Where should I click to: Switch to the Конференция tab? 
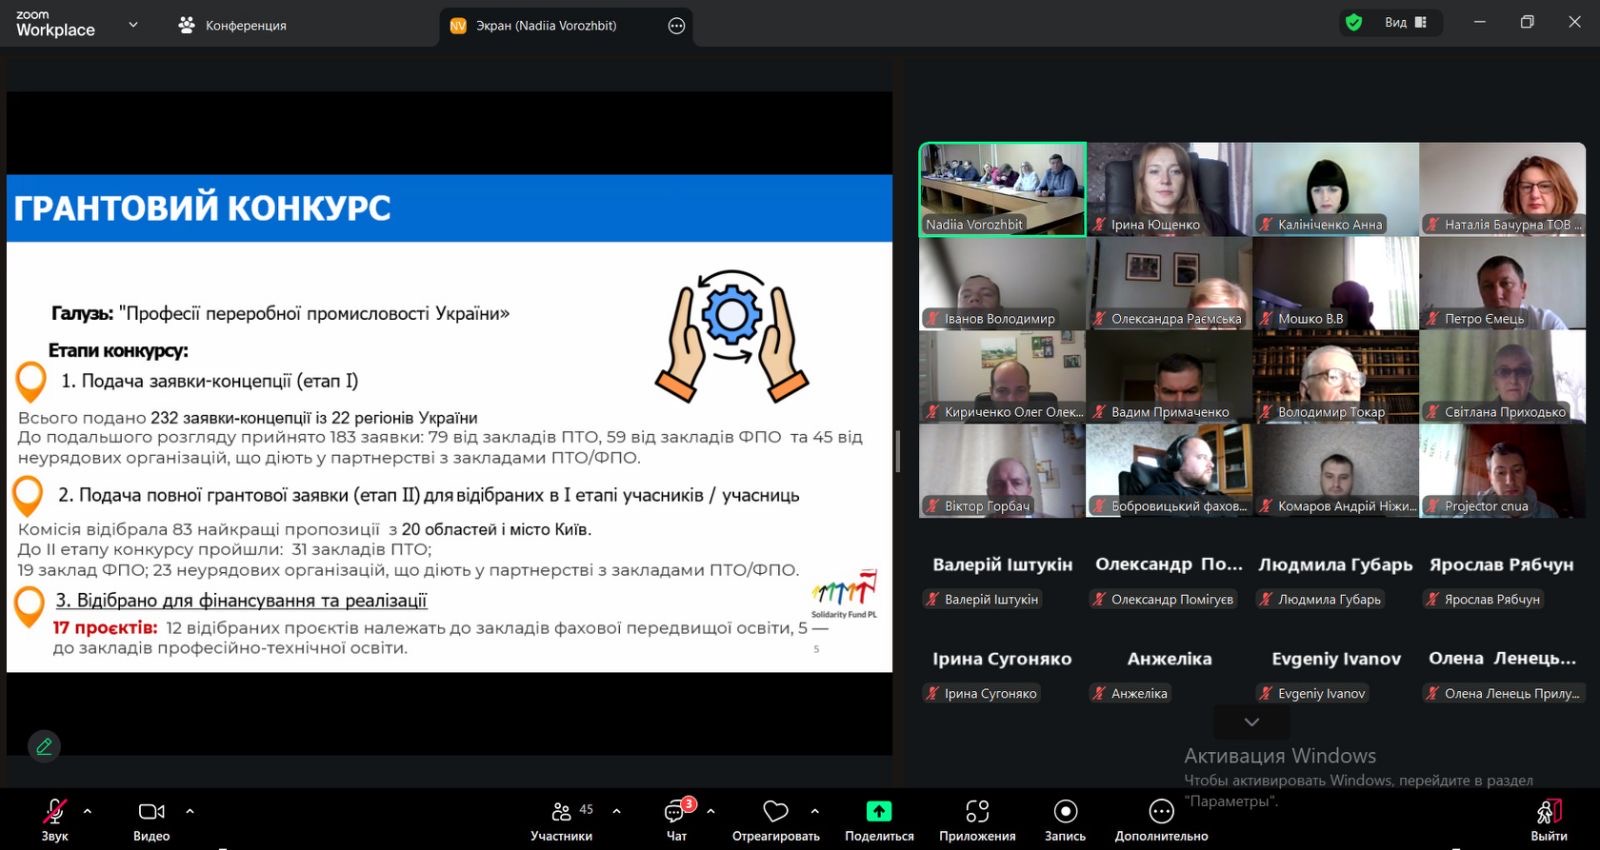point(233,26)
